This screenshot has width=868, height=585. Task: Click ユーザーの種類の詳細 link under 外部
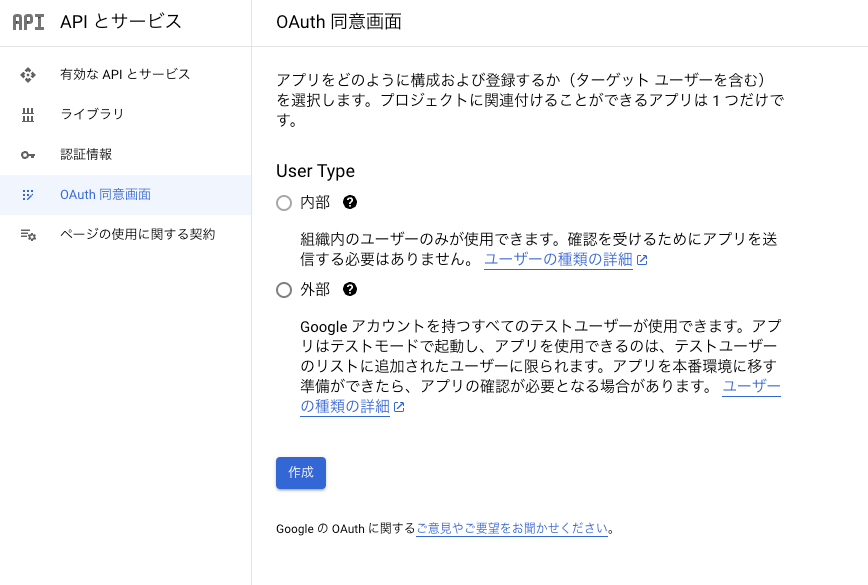coord(344,407)
